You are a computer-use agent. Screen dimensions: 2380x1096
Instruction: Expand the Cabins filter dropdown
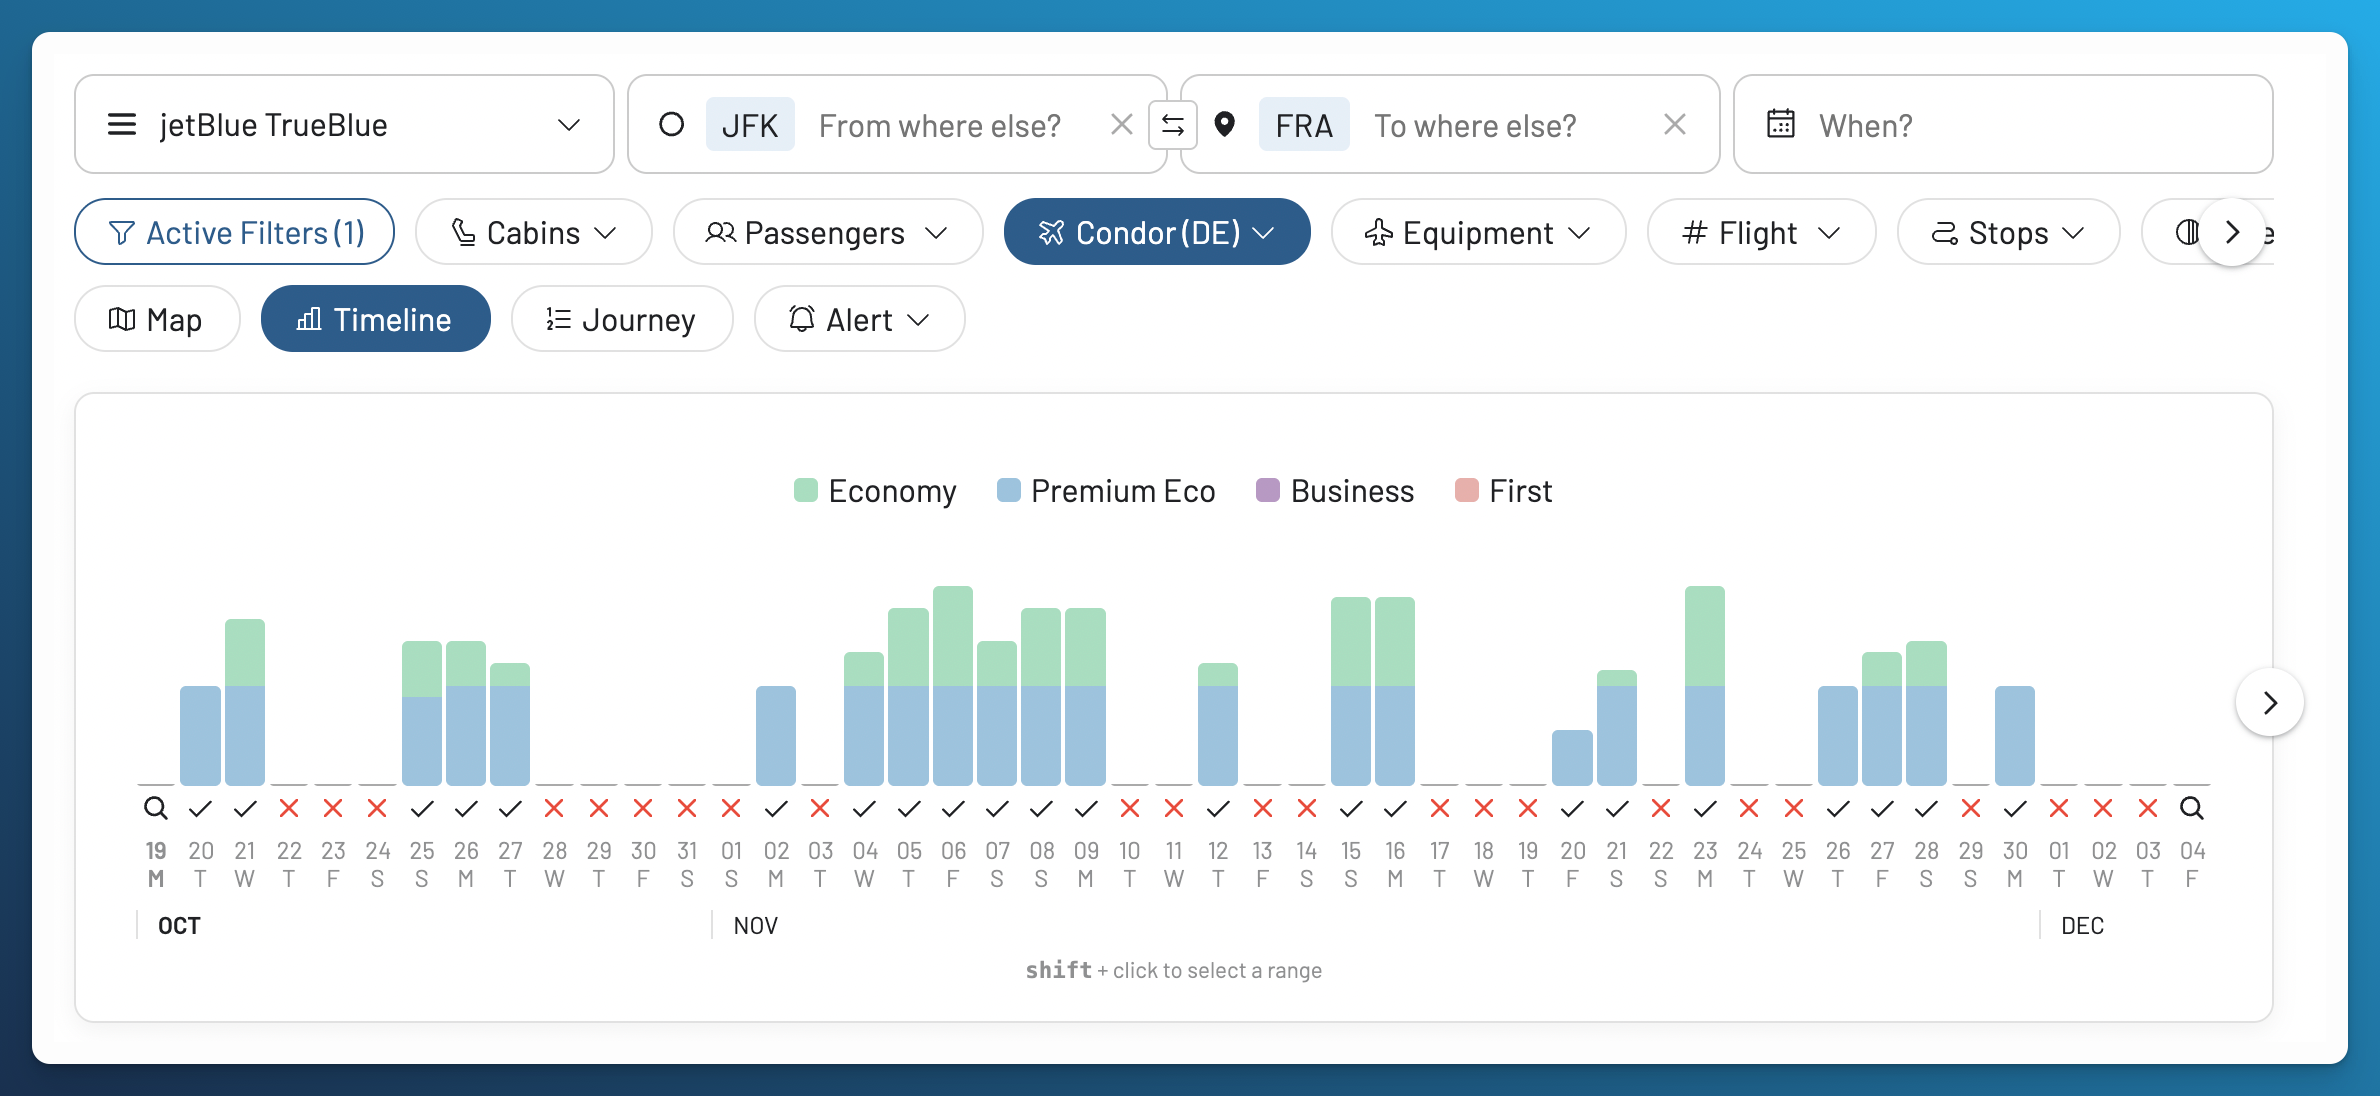pos(534,232)
